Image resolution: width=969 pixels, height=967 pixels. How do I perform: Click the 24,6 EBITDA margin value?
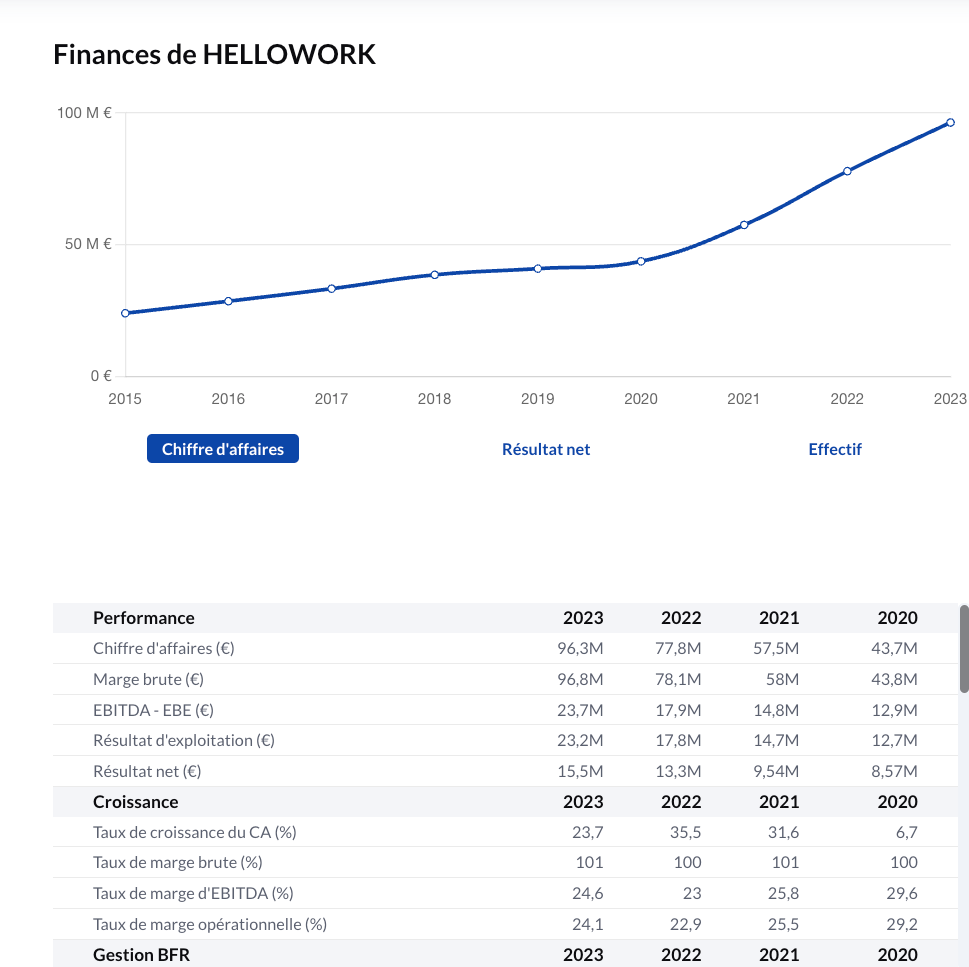pos(588,893)
